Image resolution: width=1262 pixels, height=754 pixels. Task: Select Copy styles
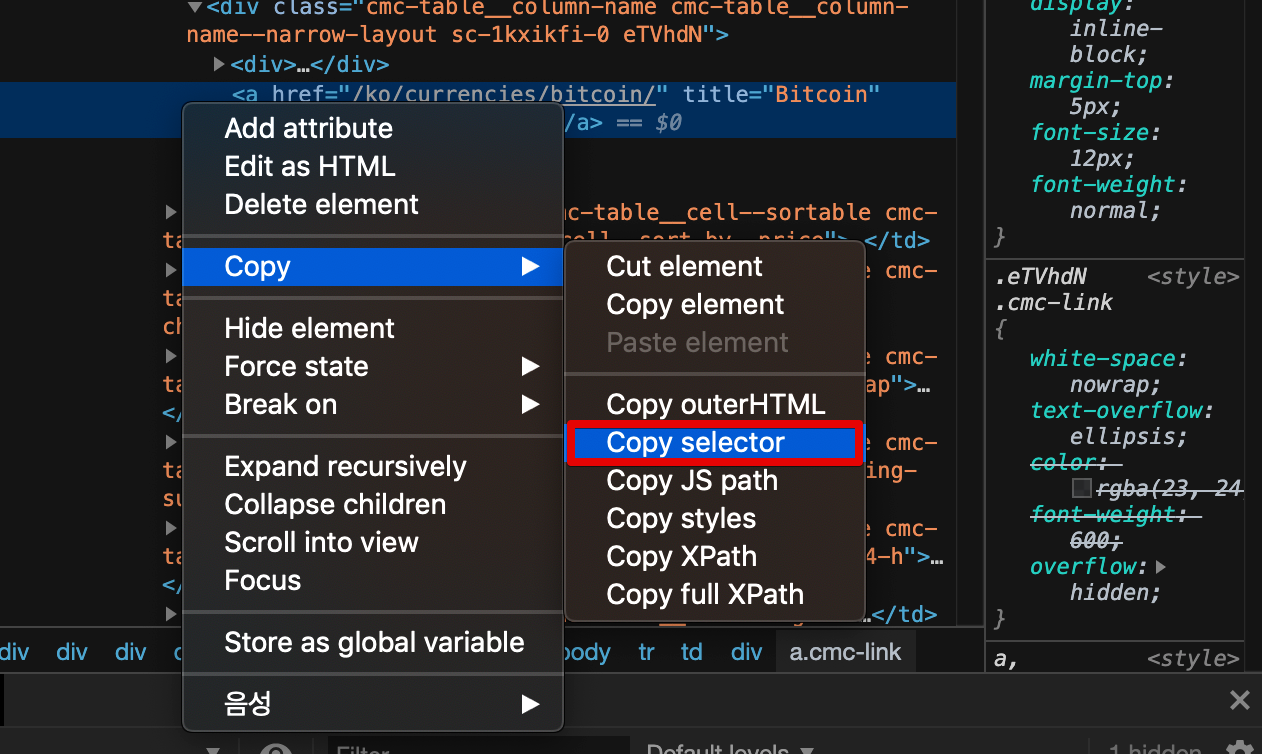tap(714, 518)
